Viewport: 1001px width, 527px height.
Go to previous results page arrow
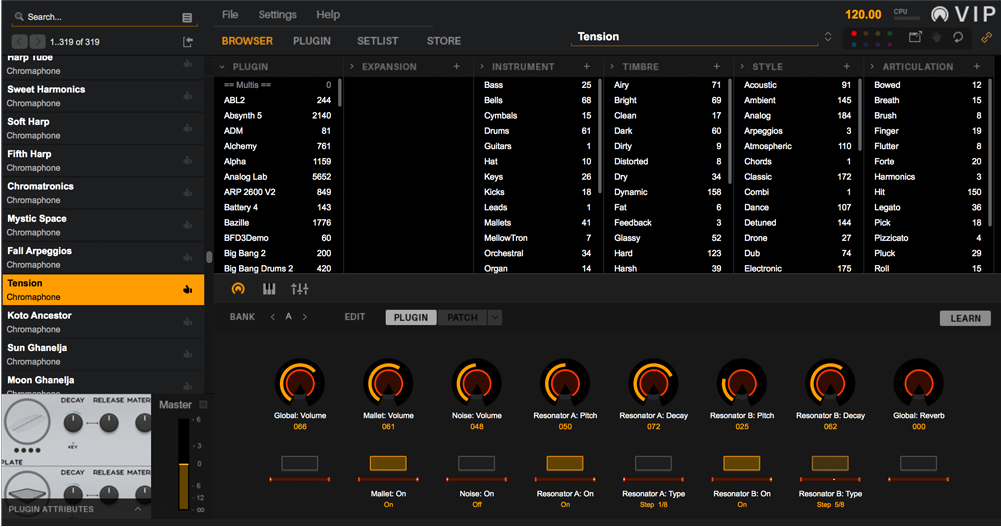pyautogui.click(x=20, y=42)
